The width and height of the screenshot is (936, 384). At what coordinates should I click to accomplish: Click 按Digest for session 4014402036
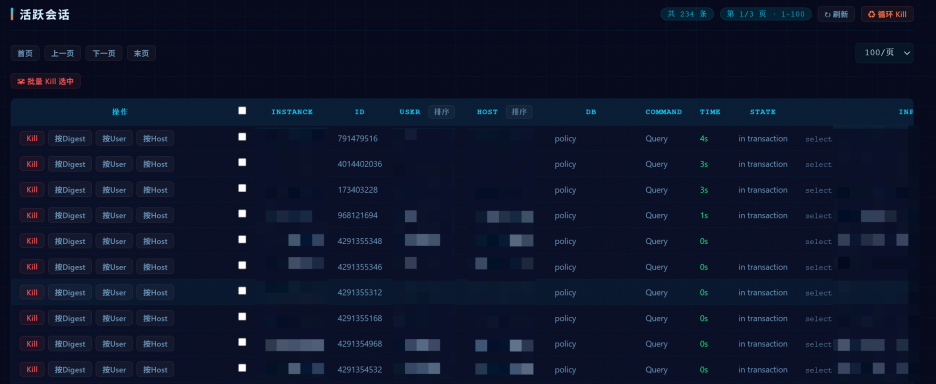pyautogui.click(x=70, y=164)
